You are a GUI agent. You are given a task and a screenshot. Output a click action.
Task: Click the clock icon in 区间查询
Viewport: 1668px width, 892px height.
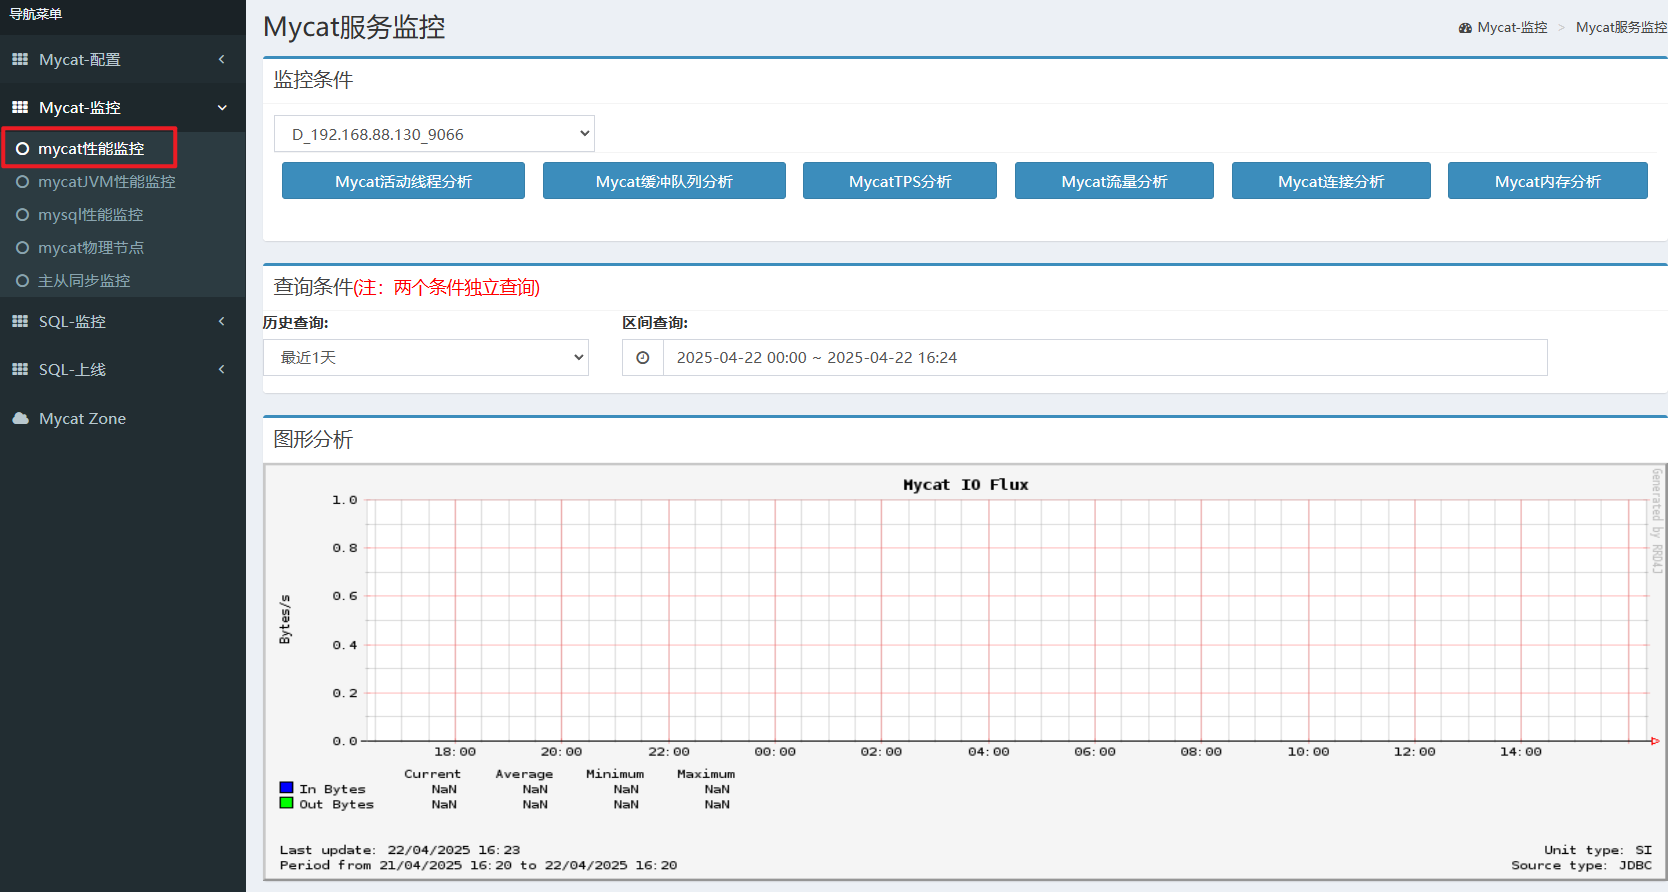click(x=643, y=358)
